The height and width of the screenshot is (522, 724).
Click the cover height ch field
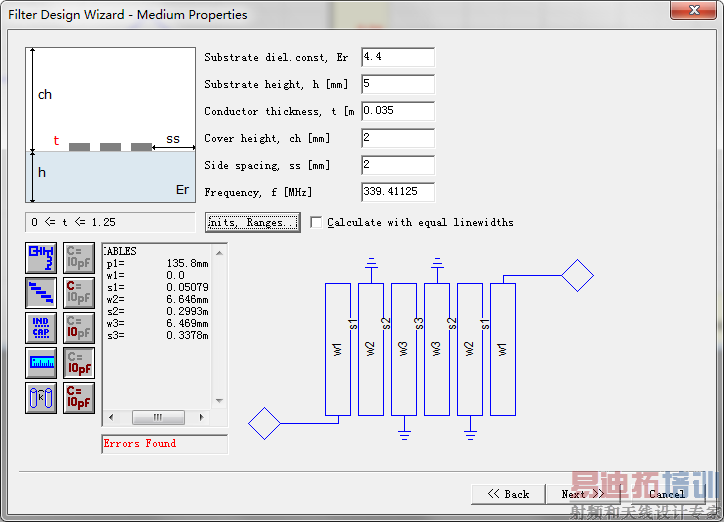pyautogui.click(x=398, y=138)
